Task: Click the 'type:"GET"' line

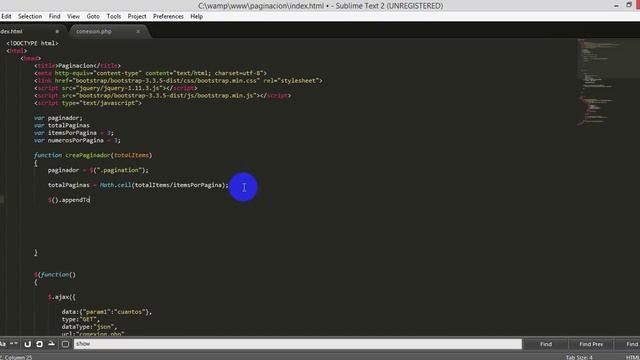Action: tap(80, 319)
